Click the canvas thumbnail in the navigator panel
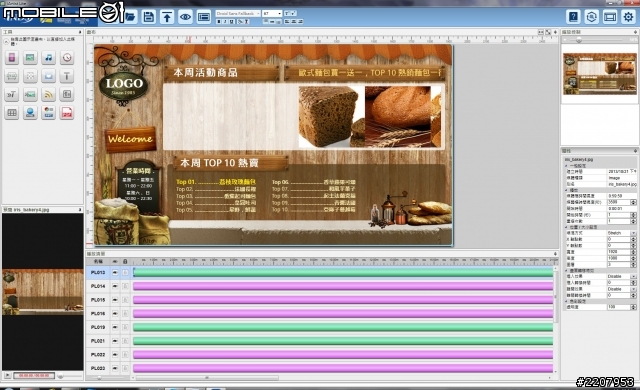640x390 pixels. coord(600,73)
